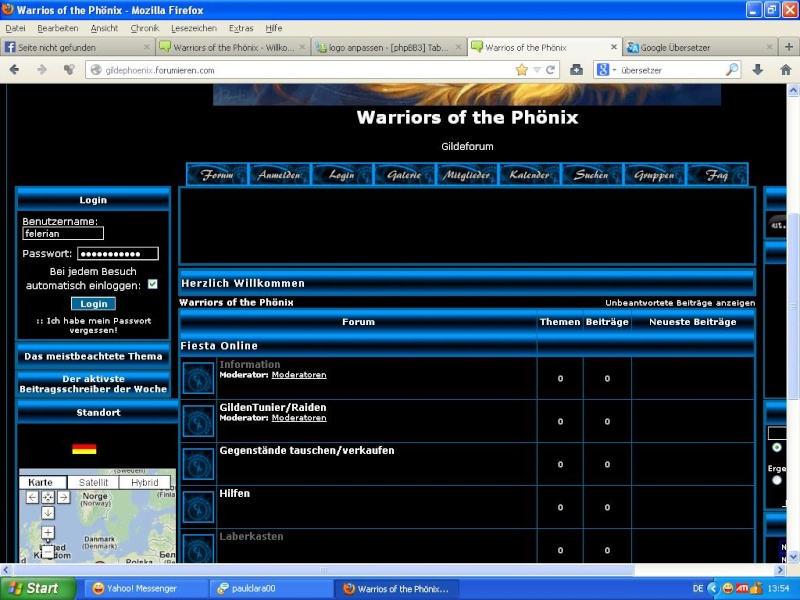Click the German flag under Standort
Viewport: 800px width, 600px height.
(x=84, y=449)
